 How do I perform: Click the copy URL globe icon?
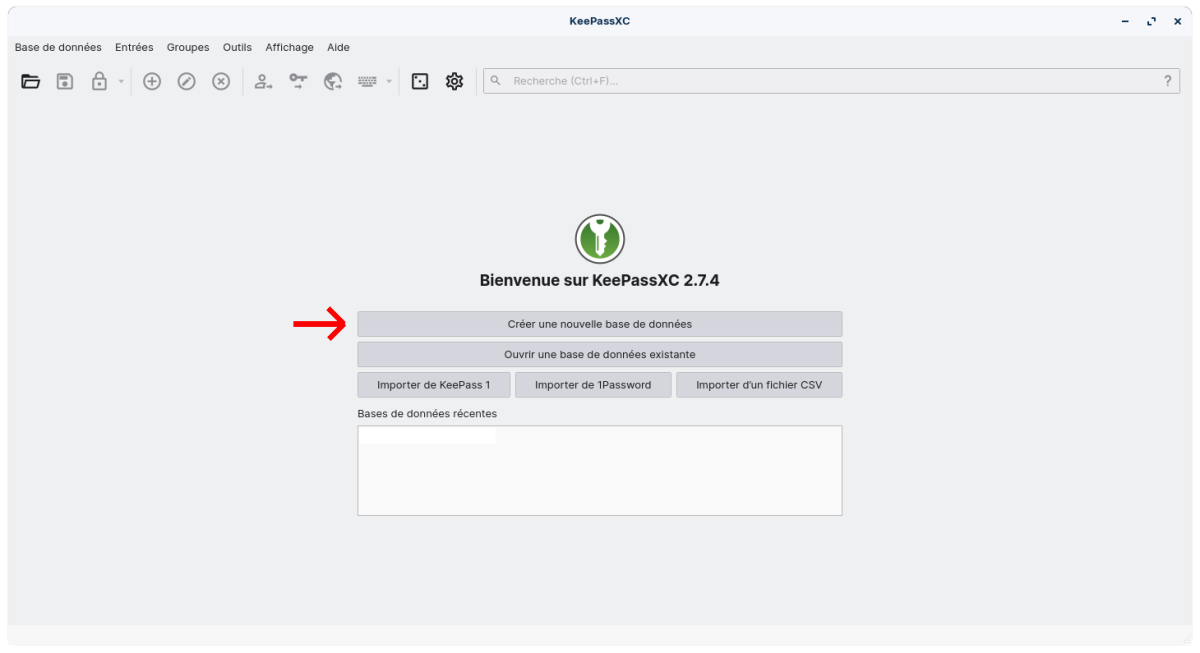(x=333, y=81)
